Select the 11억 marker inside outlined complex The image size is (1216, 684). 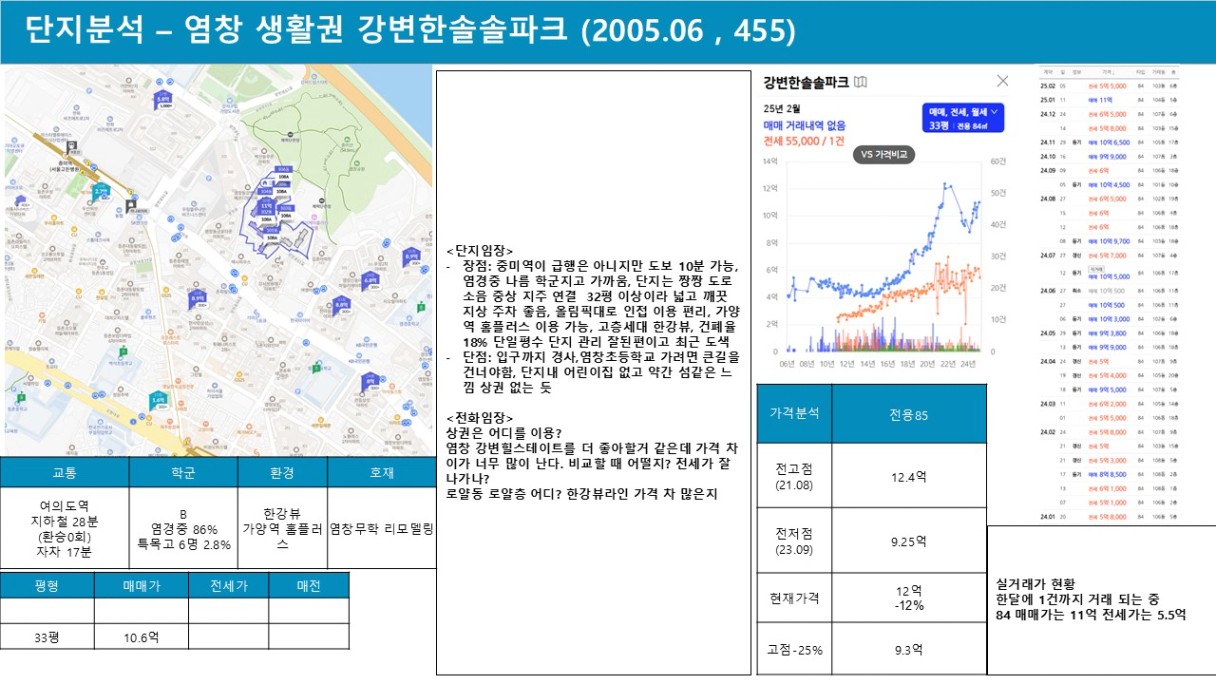click(x=266, y=208)
